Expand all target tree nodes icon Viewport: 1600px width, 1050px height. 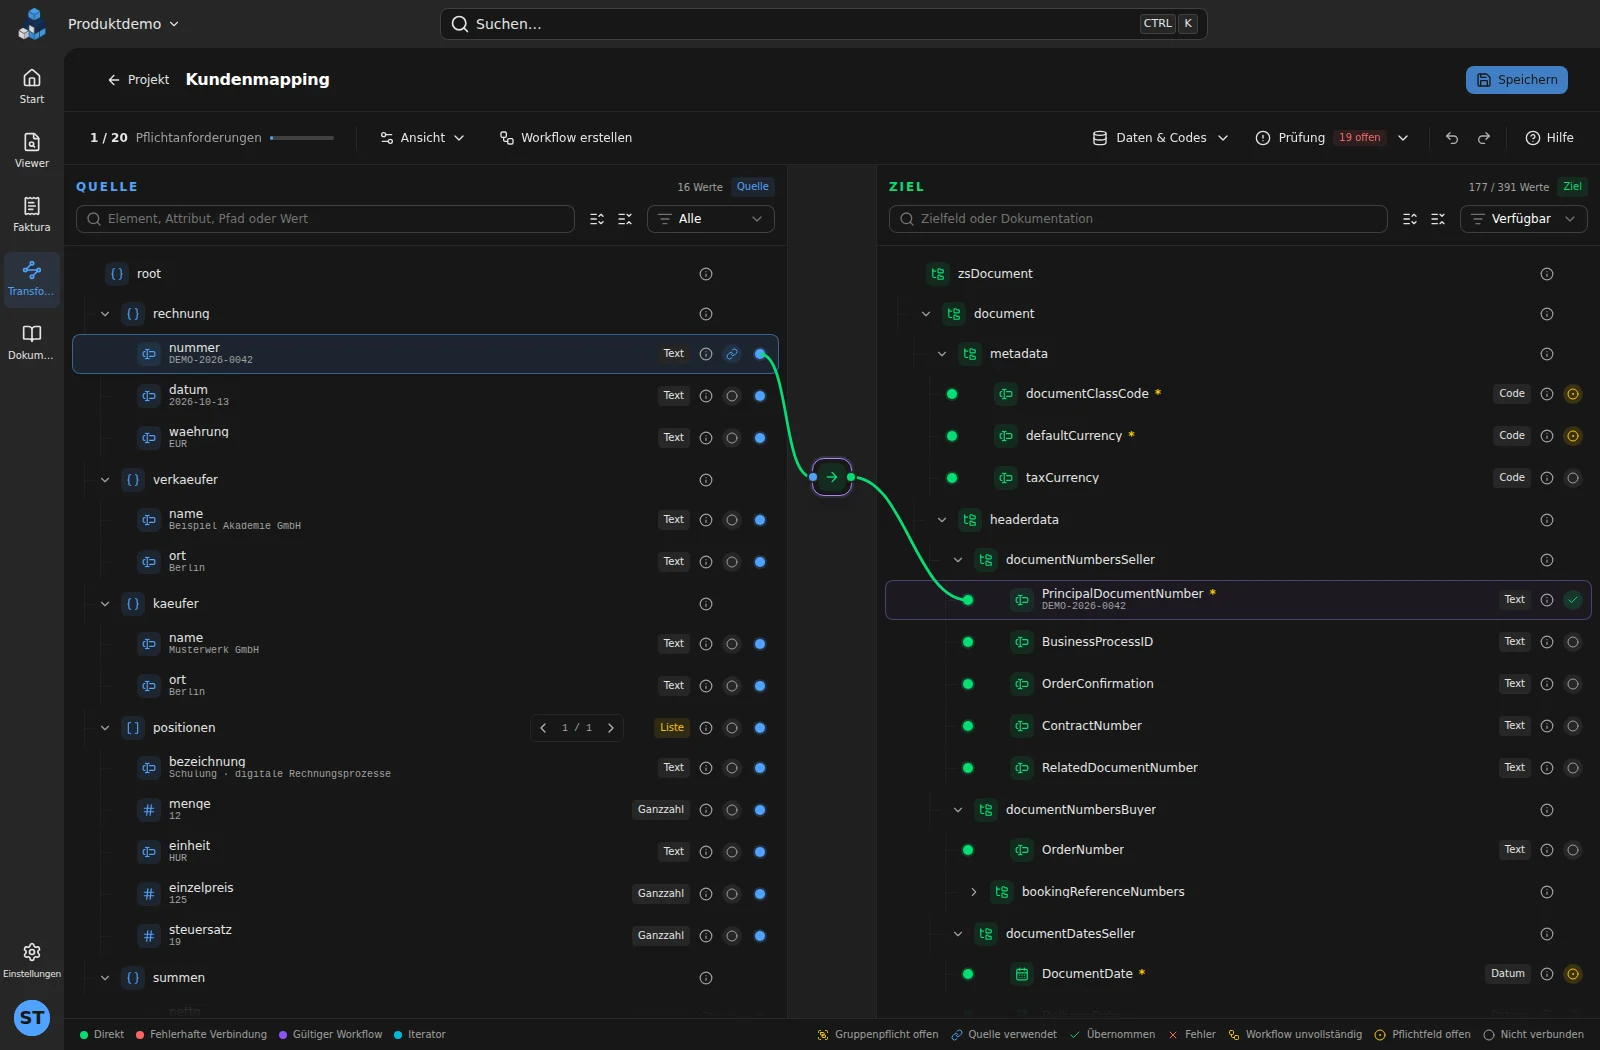1410,219
